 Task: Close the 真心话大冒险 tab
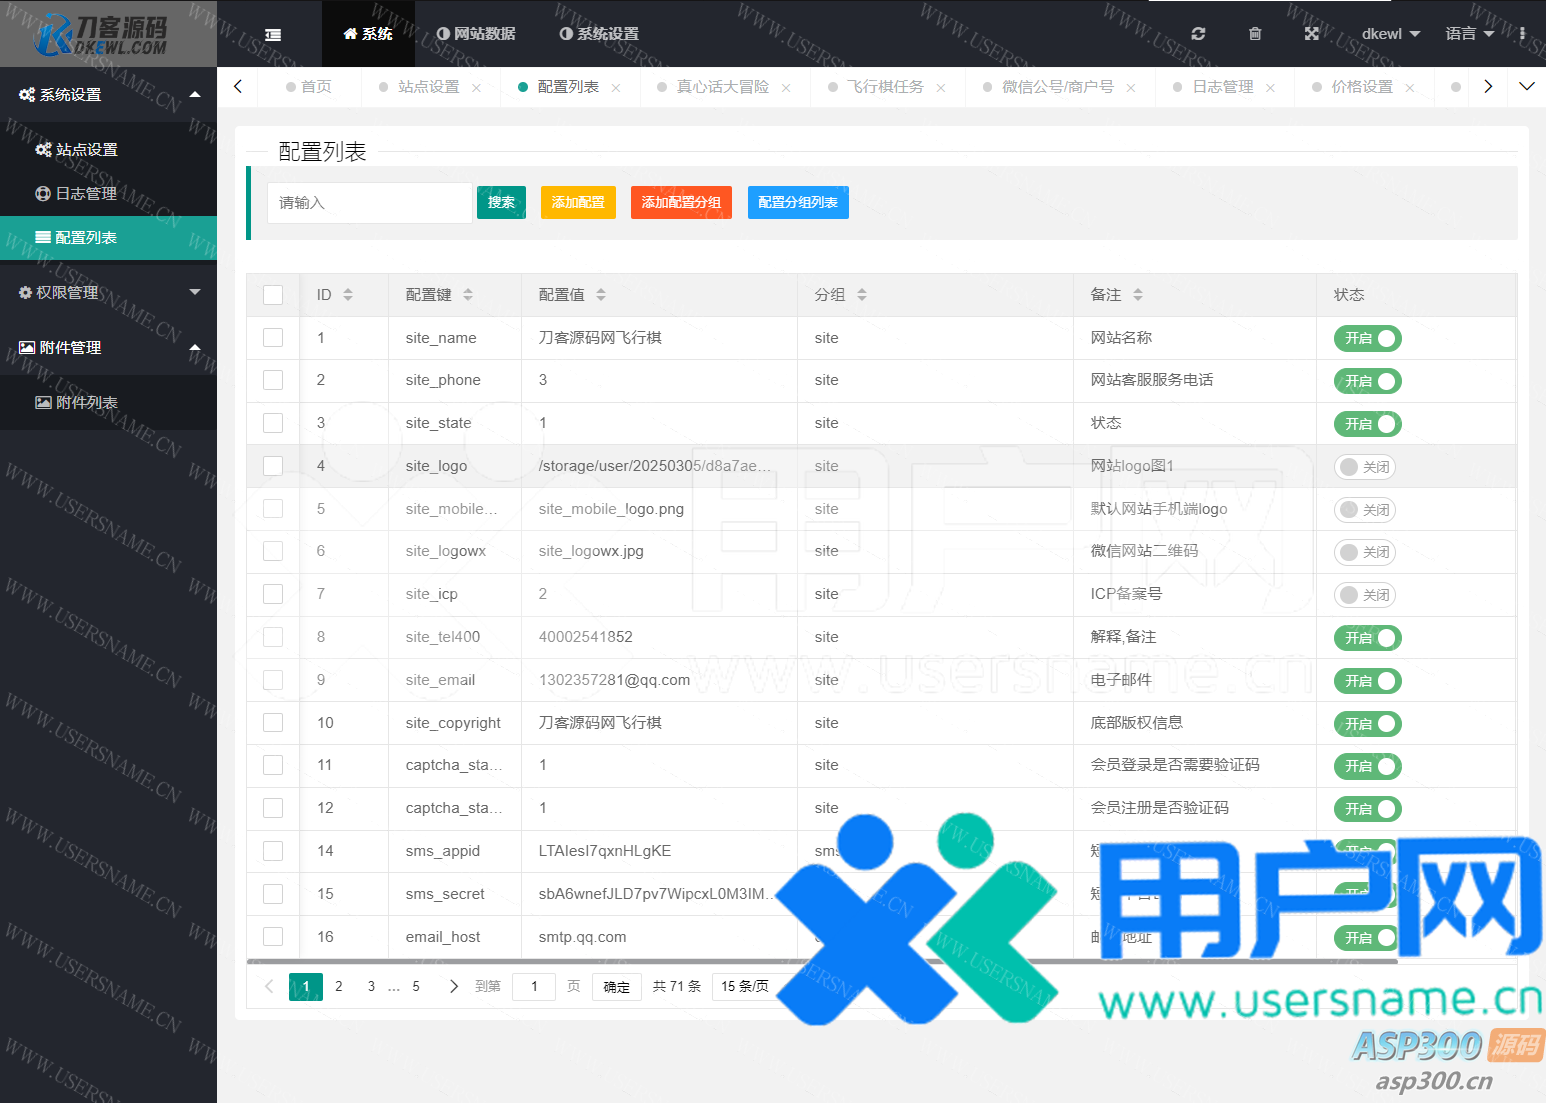(786, 88)
